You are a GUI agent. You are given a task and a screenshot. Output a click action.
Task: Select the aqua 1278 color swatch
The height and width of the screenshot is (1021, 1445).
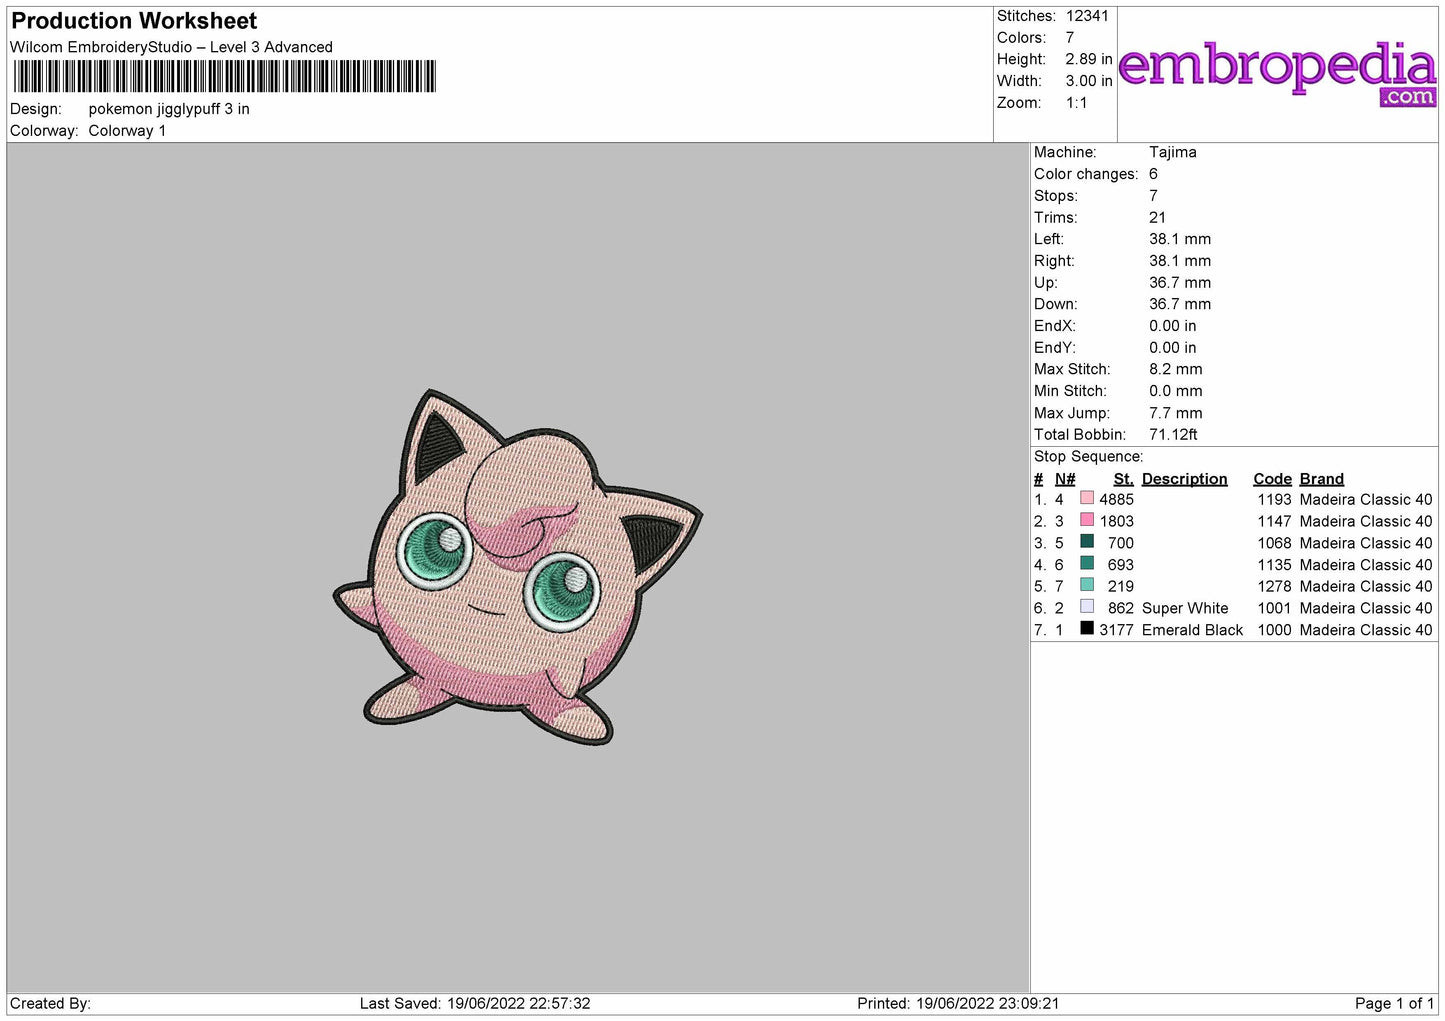tap(1087, 585)
